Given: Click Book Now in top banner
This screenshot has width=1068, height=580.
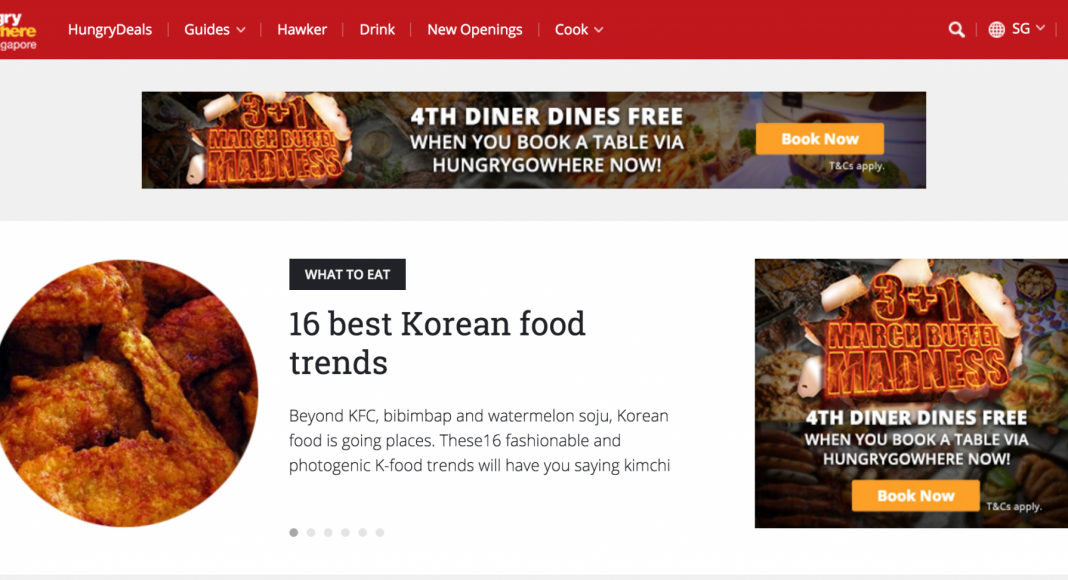Looking at the screenshot, I should pyautogui.click(x=819, y=139).
